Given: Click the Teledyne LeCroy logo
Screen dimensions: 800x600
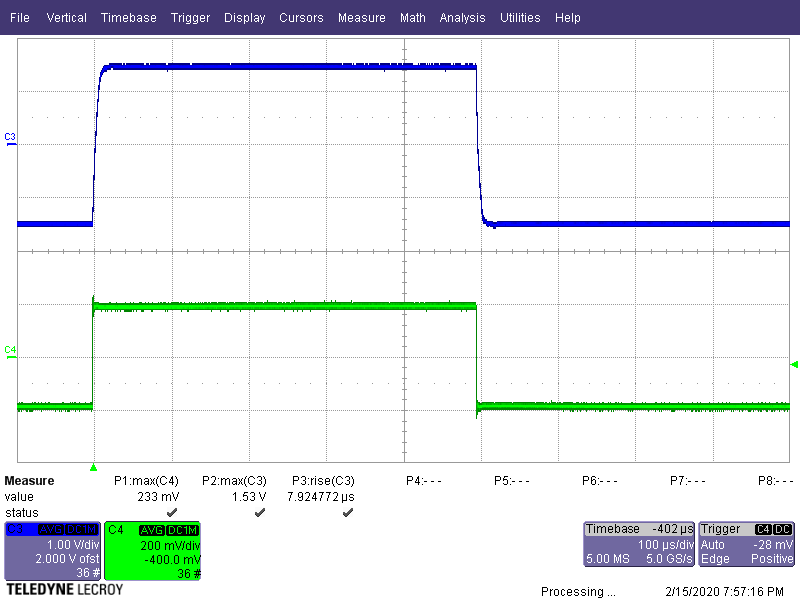Looking at the screenshot, I should [65, 589].
